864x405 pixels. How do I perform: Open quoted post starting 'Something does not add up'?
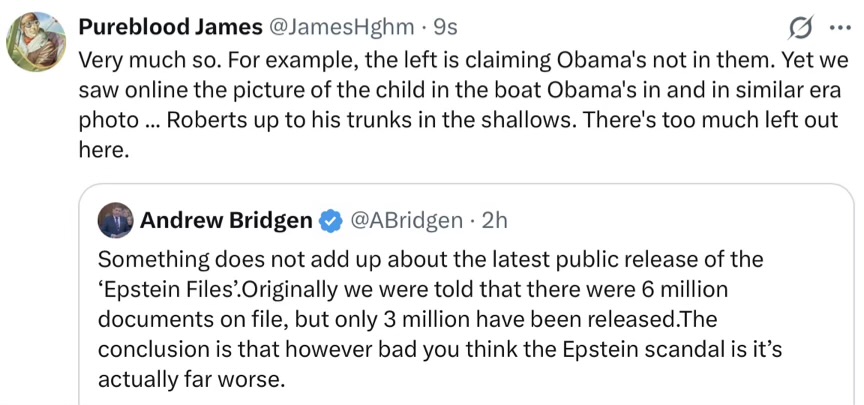tap(430, 320)
